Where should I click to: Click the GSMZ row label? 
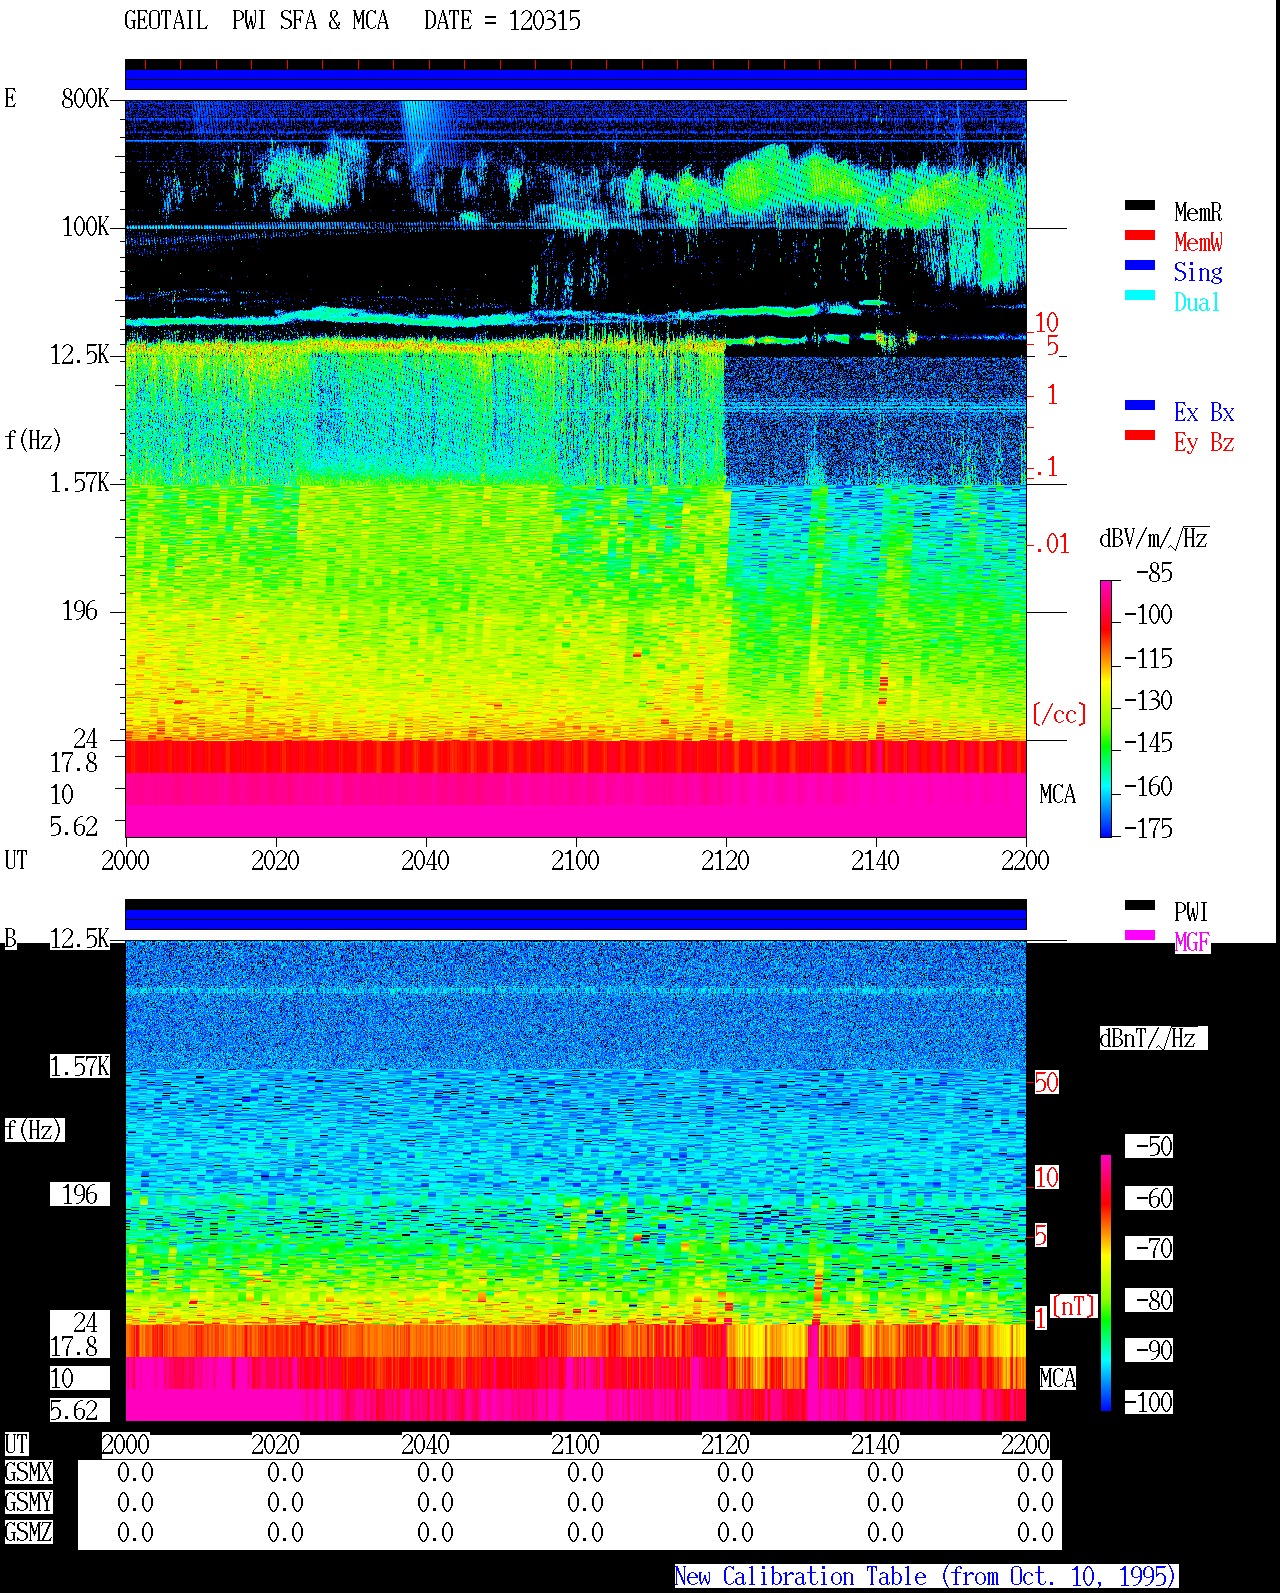coord(28,1532)
